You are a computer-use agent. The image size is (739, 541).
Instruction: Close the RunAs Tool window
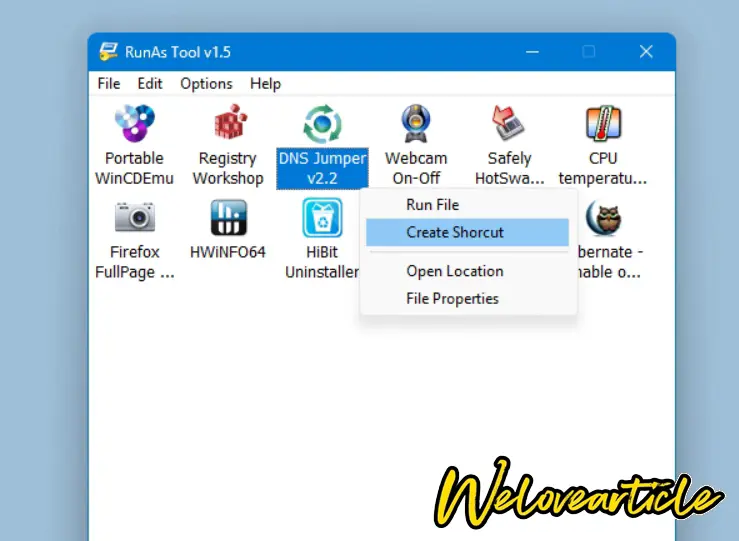tap(646, 52)
